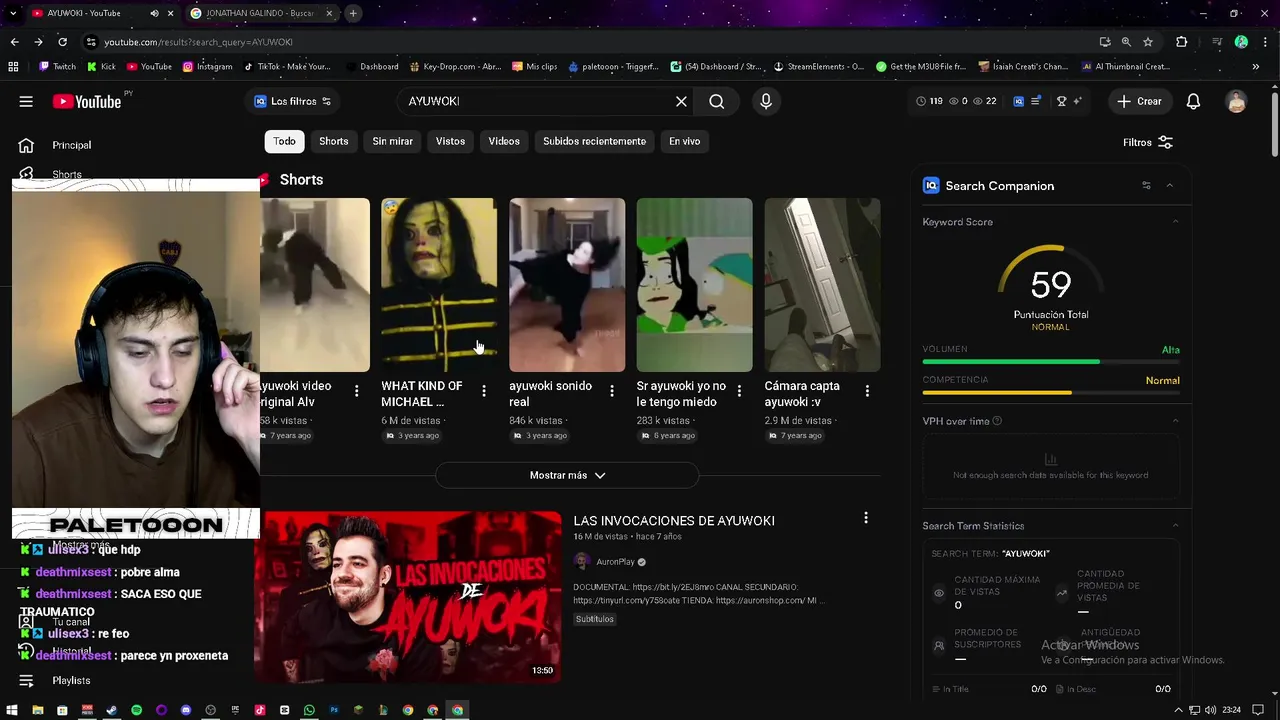
Task: Open 'LAS INVOCACIONES DE AYUWOKI' video title
Action: pos(674,520)
